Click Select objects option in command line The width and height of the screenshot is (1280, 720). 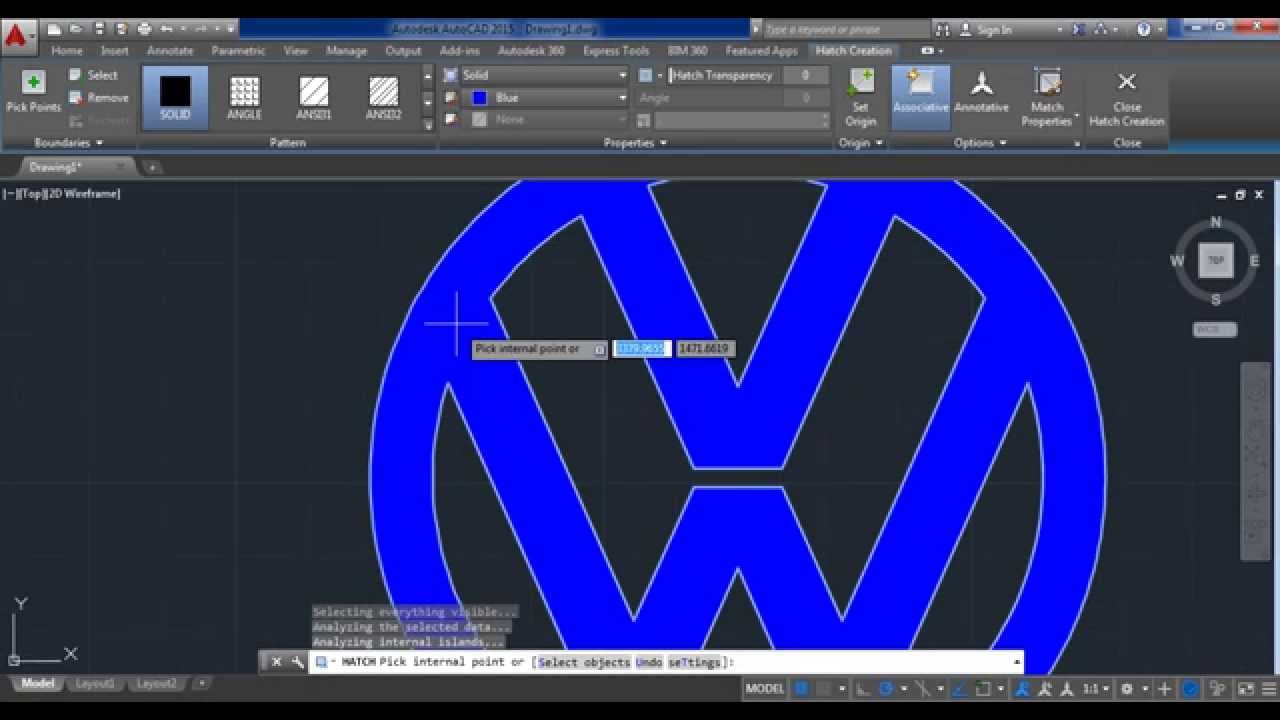click(x=584, y=662)
